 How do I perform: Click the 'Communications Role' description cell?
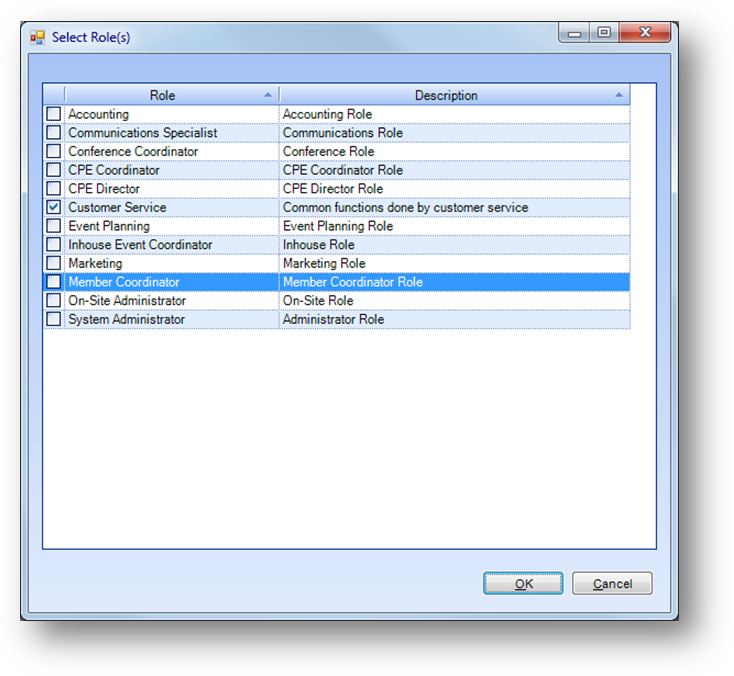[x=455, y=132]
